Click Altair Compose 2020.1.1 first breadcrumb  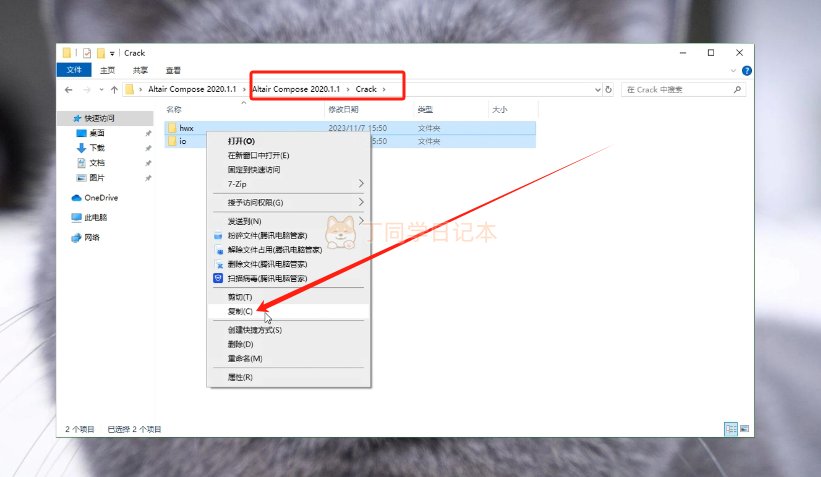[192, 90]
